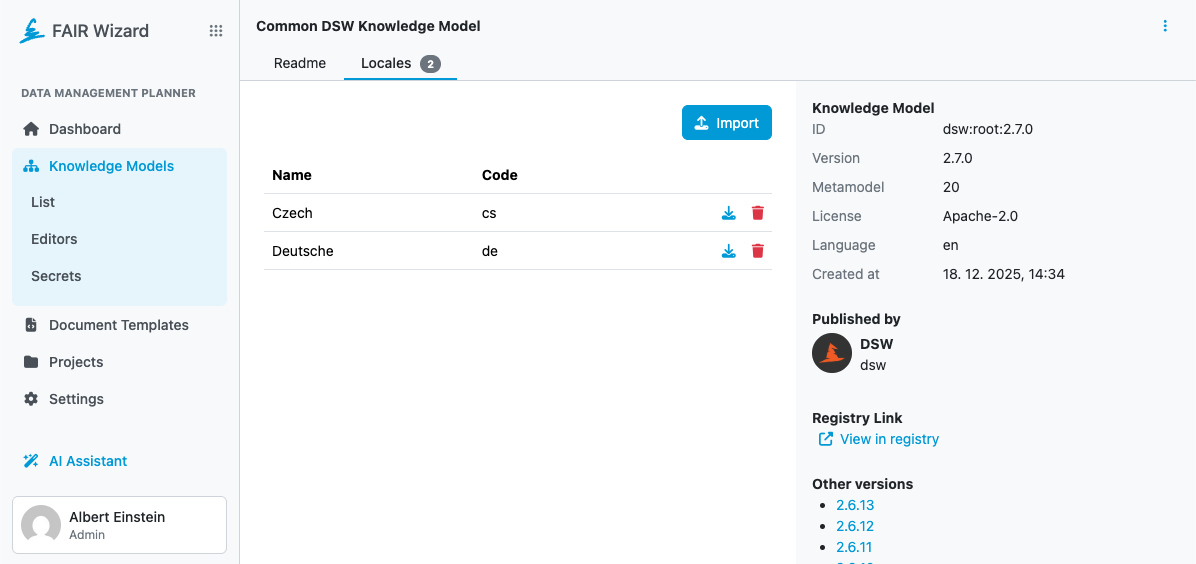Image resolution: width=1196 pixels, height=564 pixels.
Task: Open the three-dot options menu
Action: tap(1165, 26)
